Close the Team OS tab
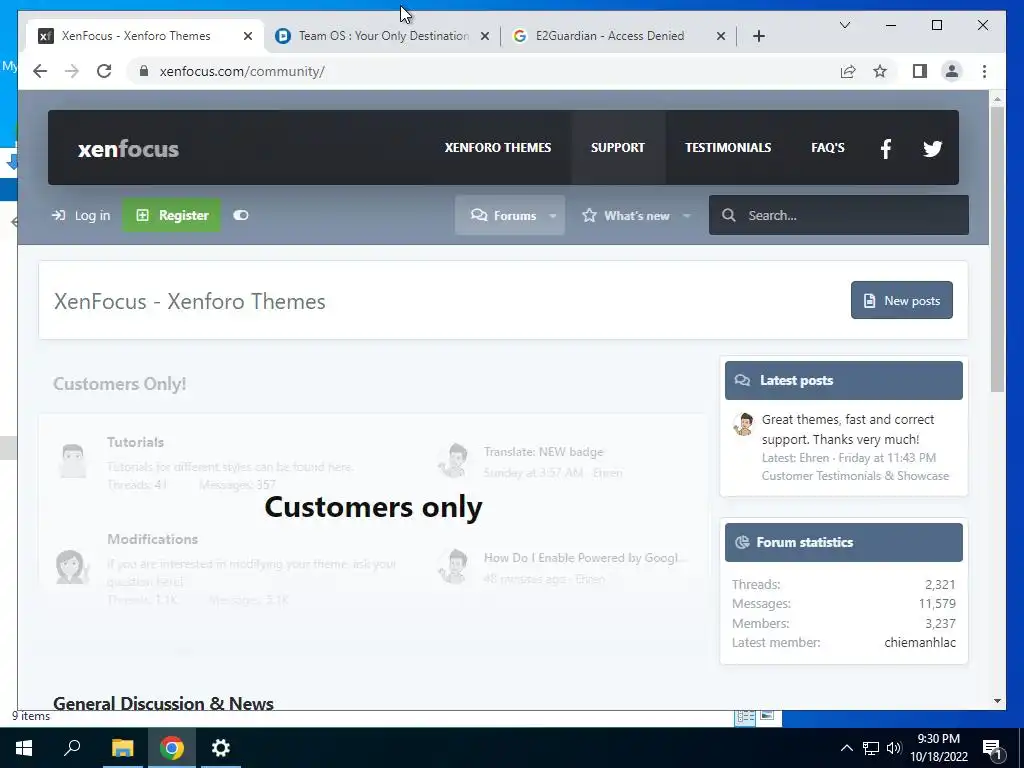The width and height of the screenshot is (1024, 768). pos(485,36)
